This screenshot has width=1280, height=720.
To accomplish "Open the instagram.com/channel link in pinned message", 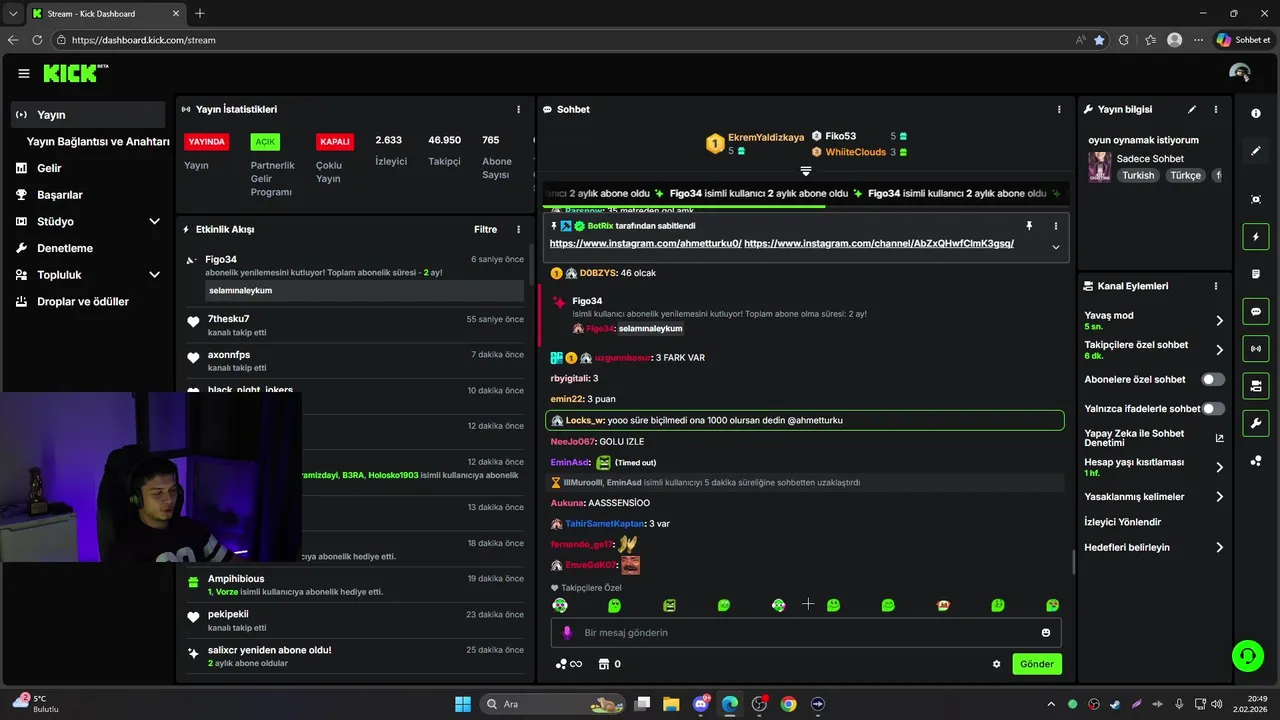I will point(879,243).
